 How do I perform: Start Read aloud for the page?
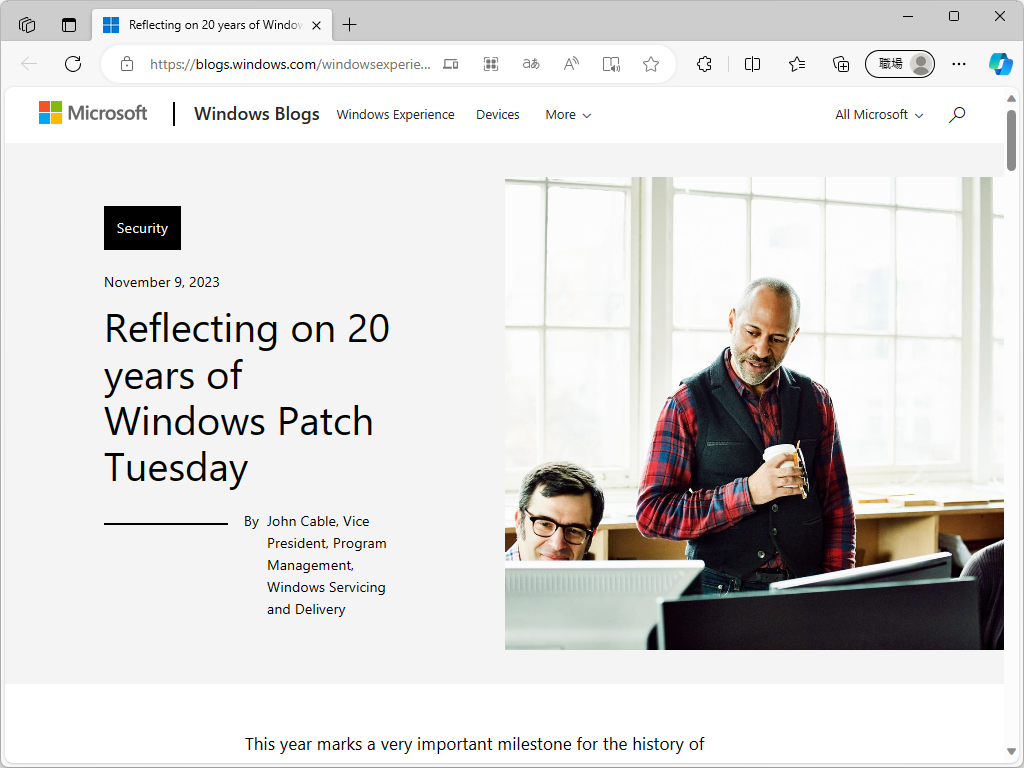pyautogui.click(x=570, y=63)
